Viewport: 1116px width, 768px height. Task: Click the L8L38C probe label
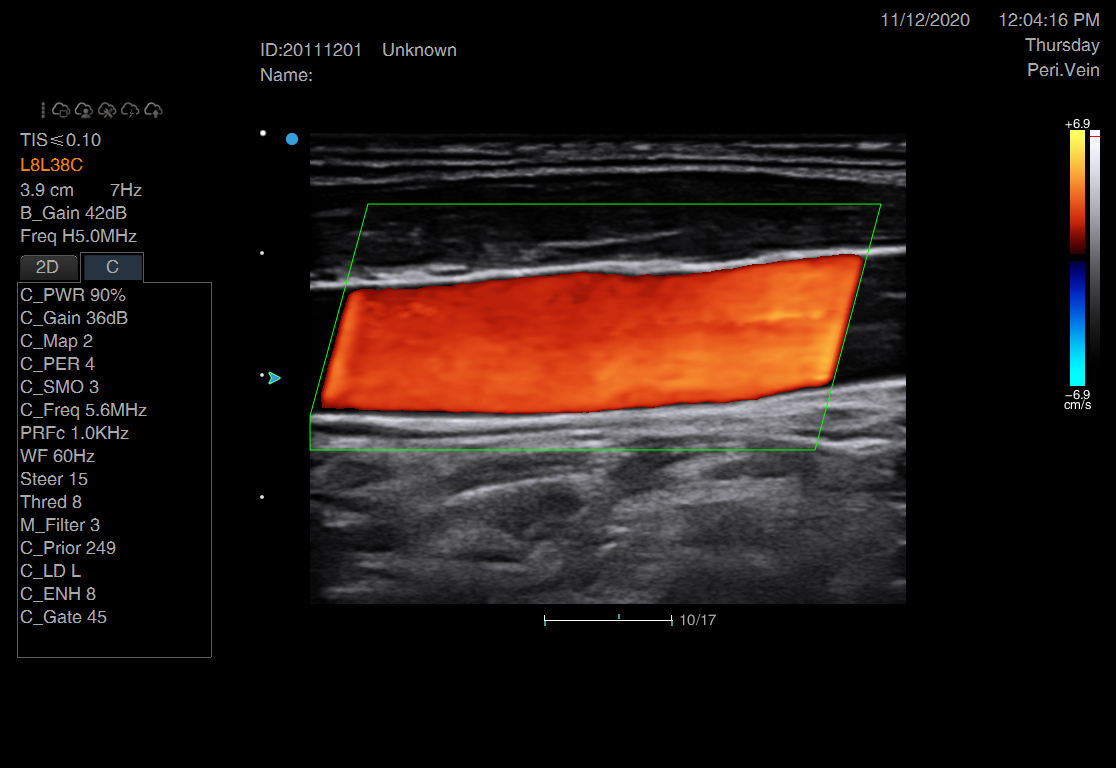(51, 165)
